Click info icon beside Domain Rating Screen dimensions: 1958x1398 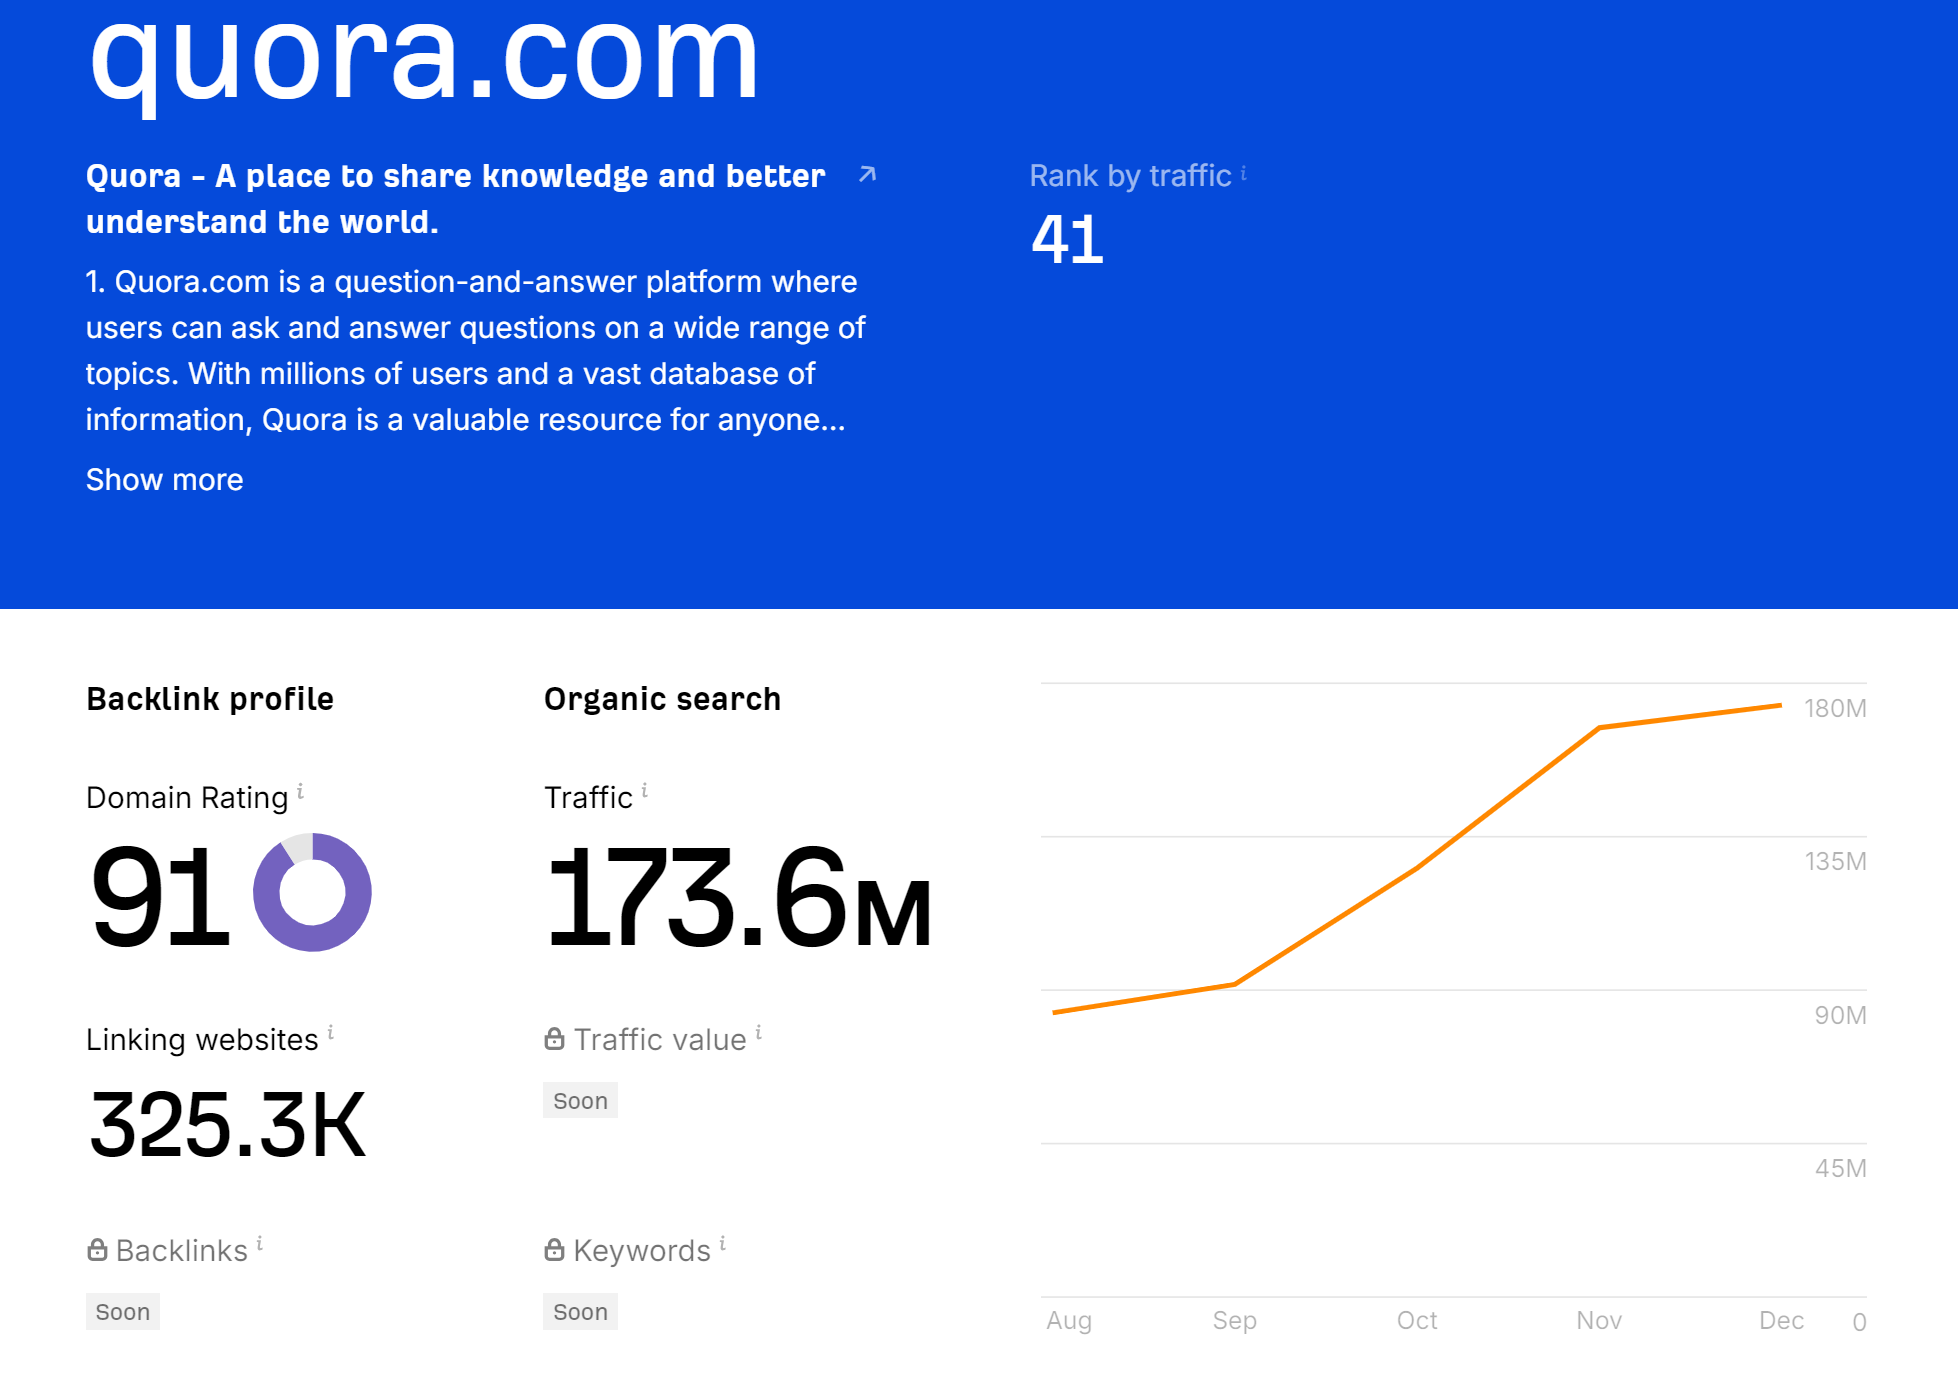pyautogui.click(x=300, y=792)
